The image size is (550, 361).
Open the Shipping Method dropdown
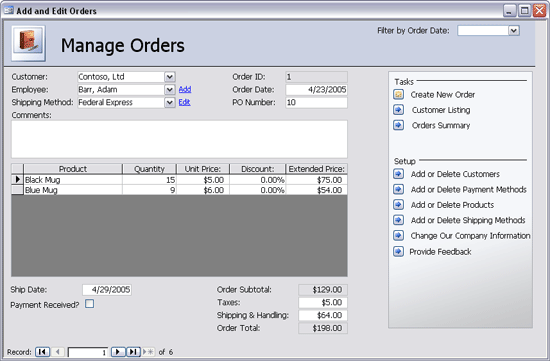(x=169, y=102)
